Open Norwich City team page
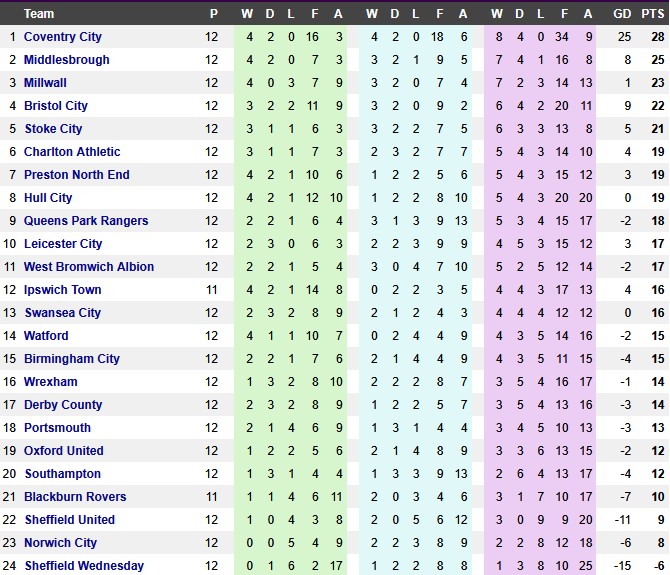The image size is (670, 575). coord(61,543)
